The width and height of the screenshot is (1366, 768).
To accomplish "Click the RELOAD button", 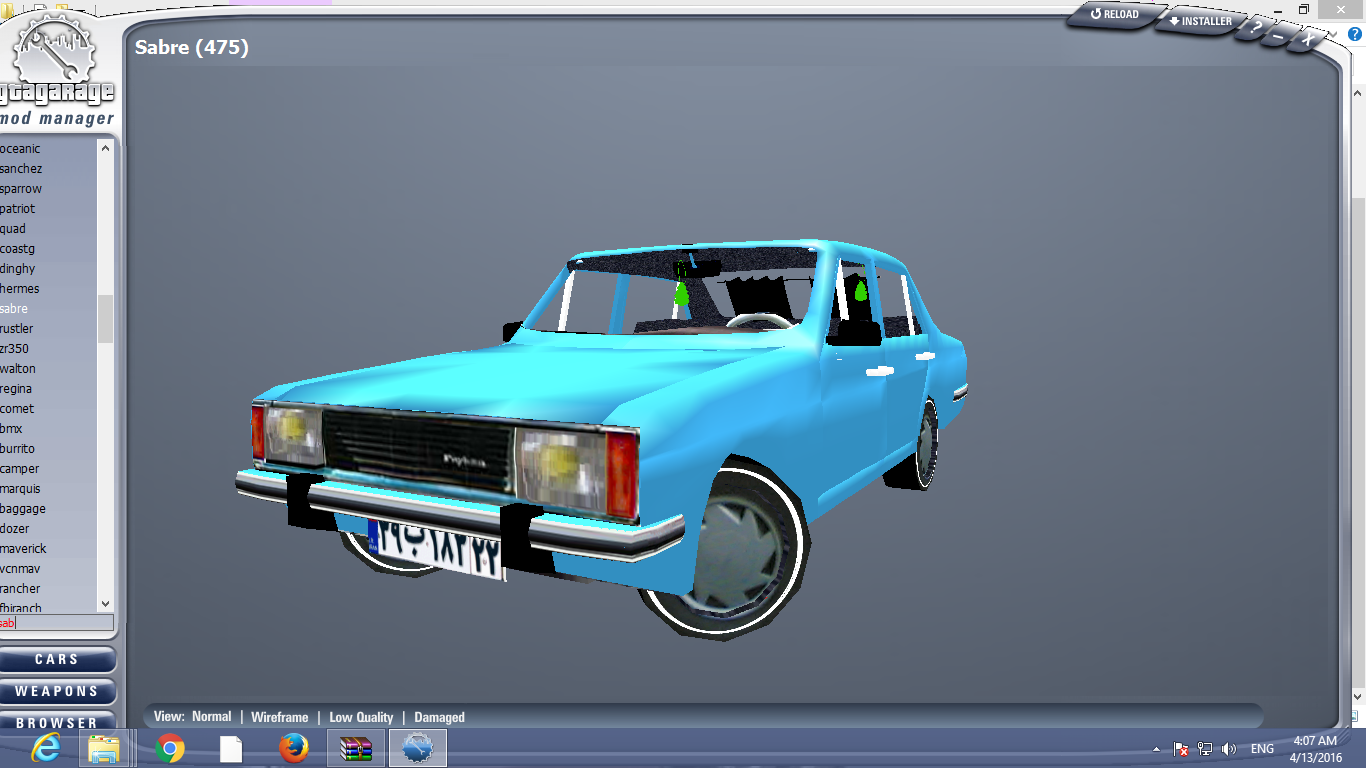I will click(1114, 15).
